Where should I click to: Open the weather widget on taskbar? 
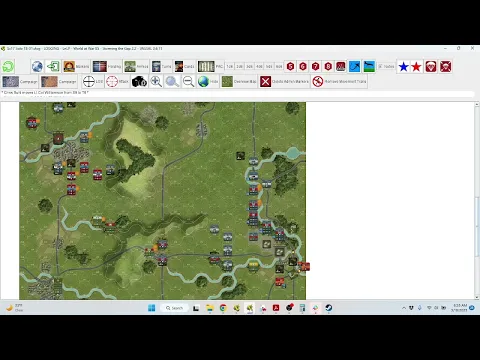14,308
